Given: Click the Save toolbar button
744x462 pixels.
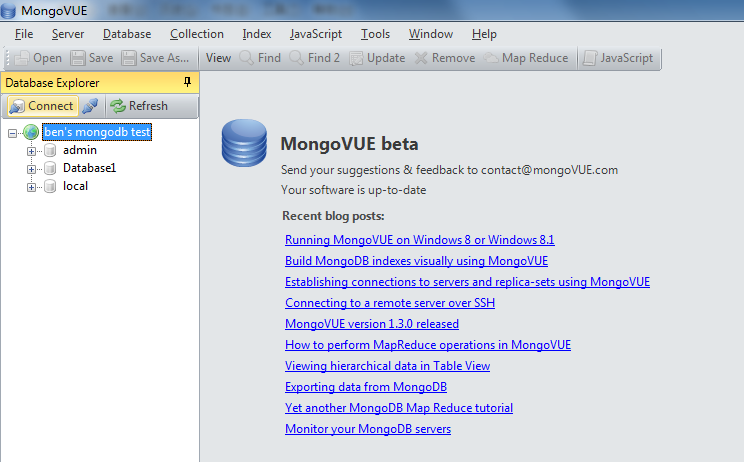Looking at the screenshot, I should 92,58.
